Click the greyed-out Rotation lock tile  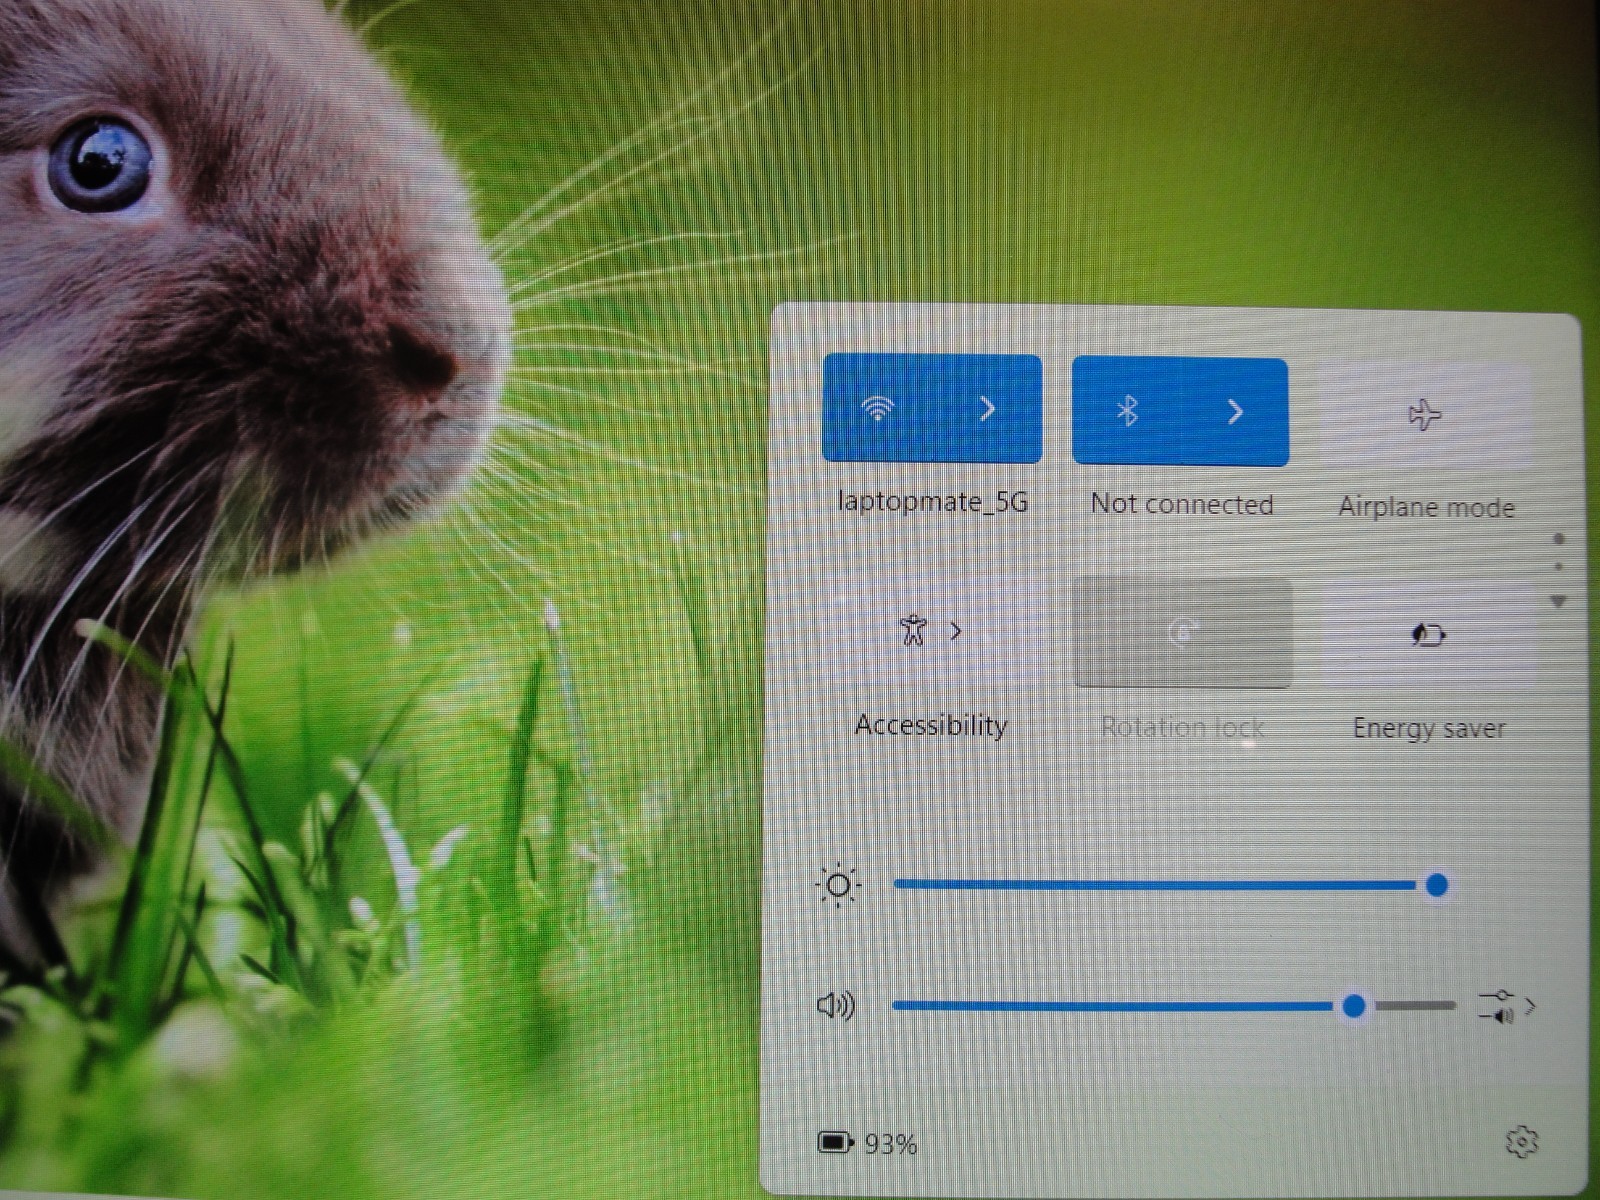[1182, 633]
